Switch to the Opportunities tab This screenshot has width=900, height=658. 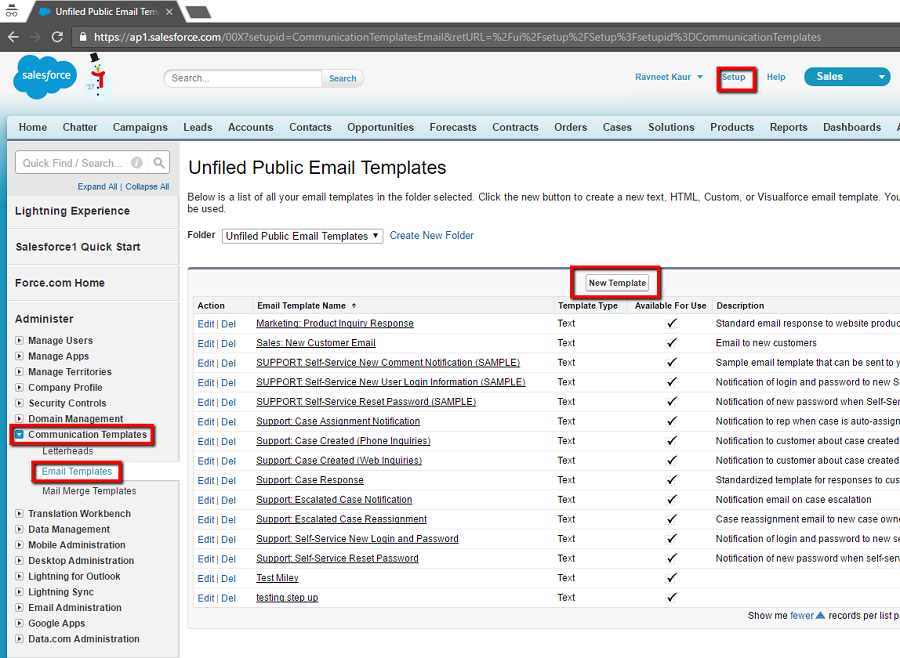380,127
